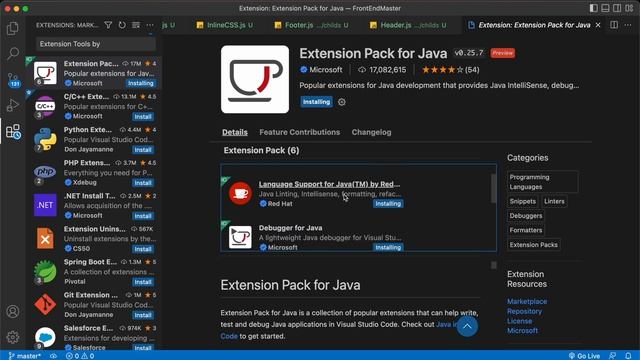The image size is (640, 360).
Task: Open Extensions views and more actions menu
Action: tap(150, 25)
